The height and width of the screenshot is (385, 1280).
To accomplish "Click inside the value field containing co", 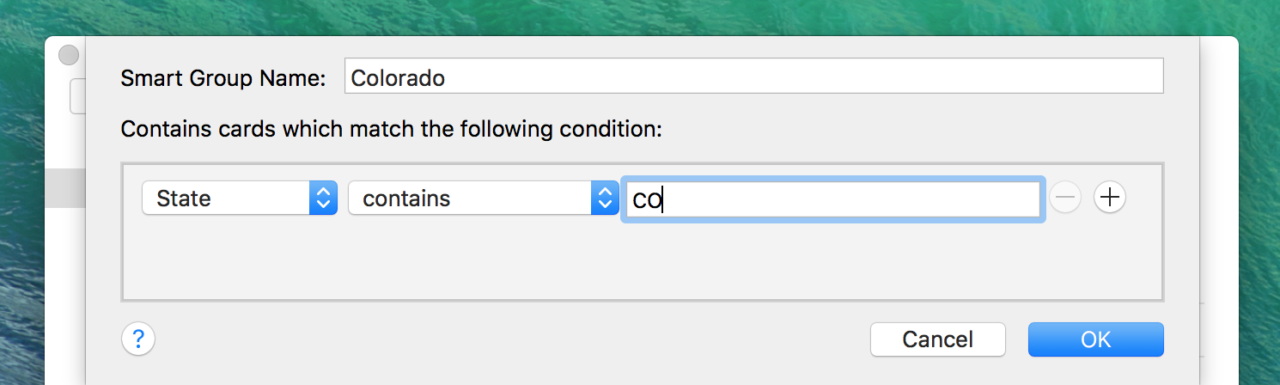I will click(x=834, y=199).
